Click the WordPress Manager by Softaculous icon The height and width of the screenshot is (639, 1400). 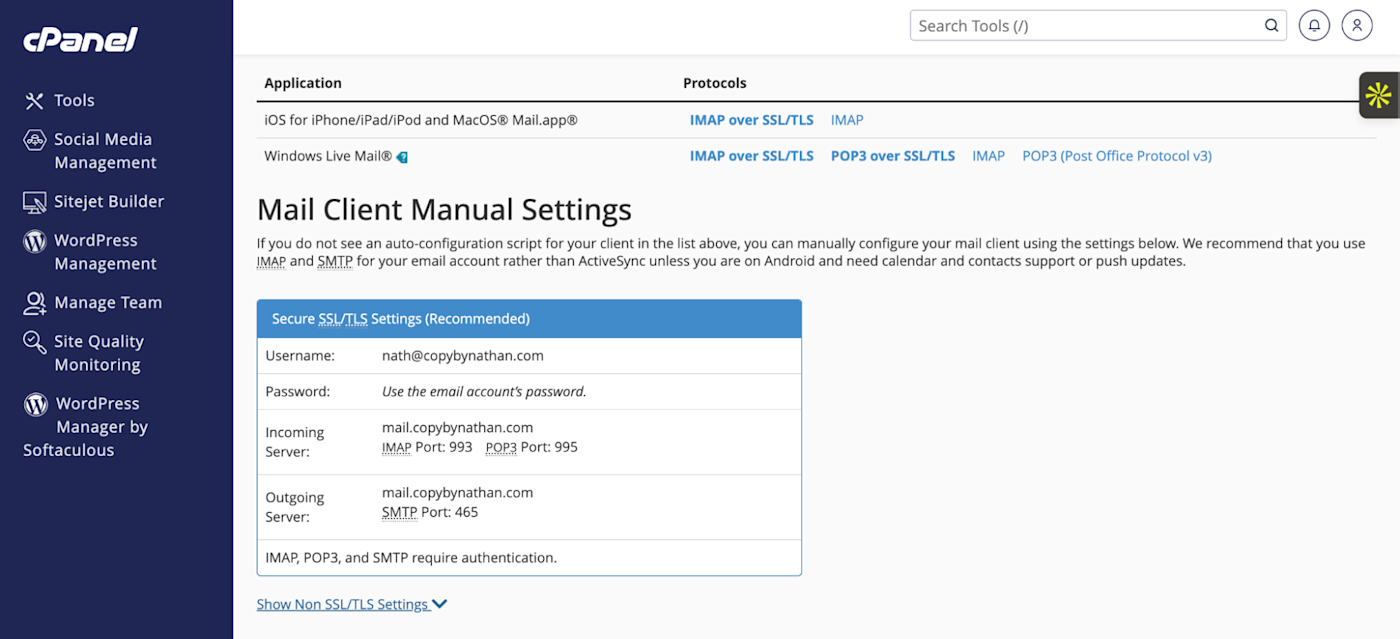[35, 404]
